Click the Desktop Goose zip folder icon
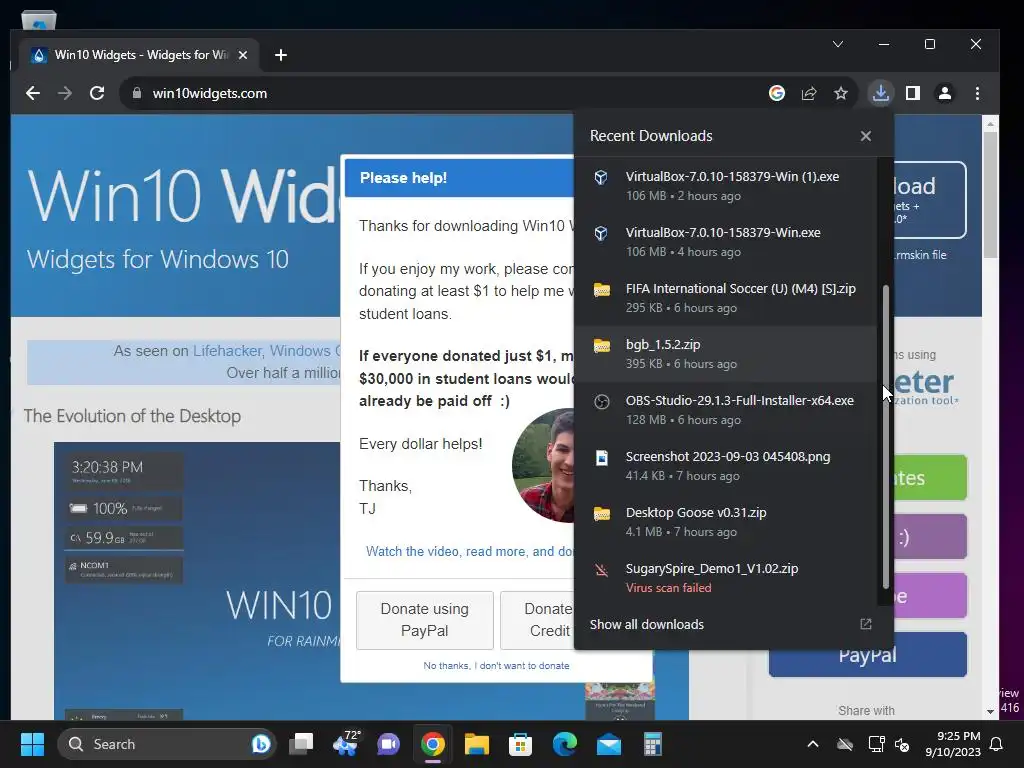1024x768 pixels. 601,514
